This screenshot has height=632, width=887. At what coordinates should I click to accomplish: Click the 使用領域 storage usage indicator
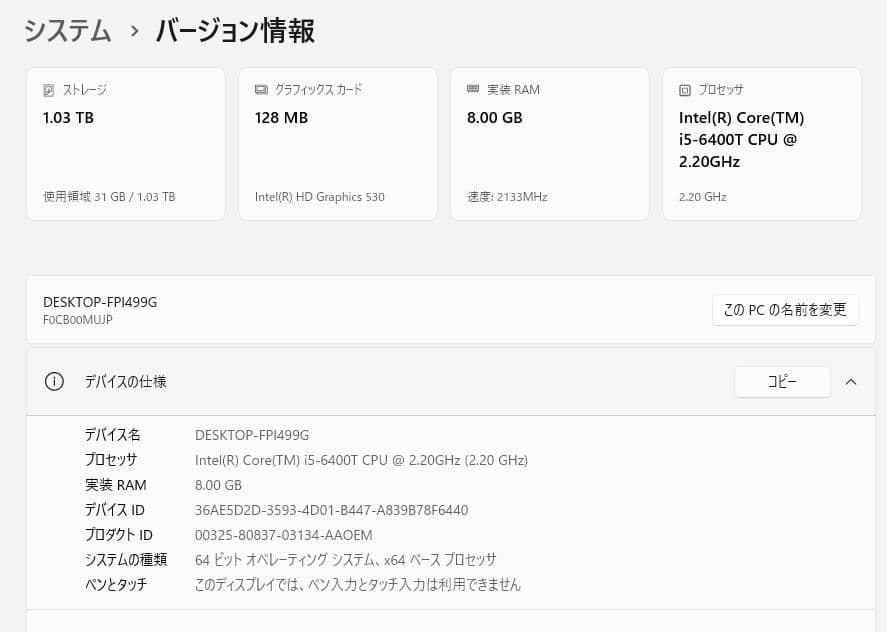point(108,196)
